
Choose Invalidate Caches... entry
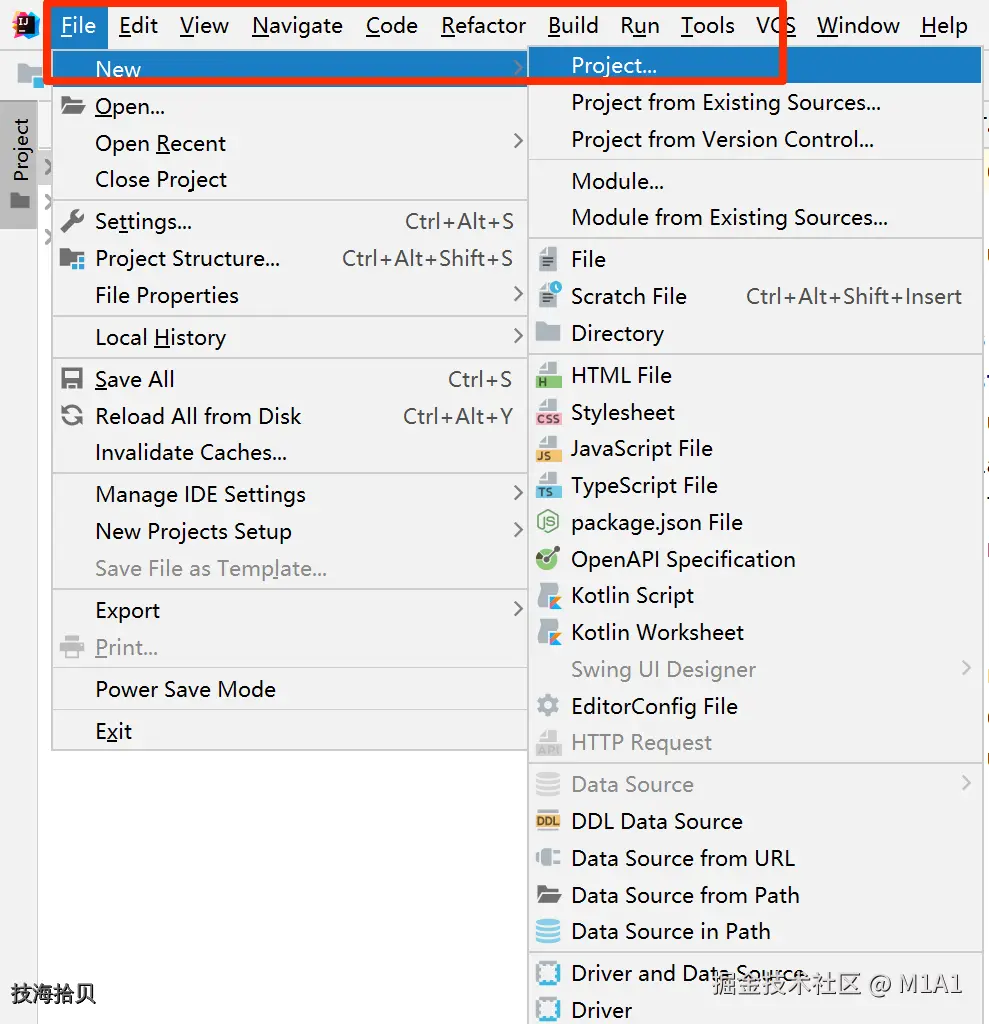(x=289, y=452)
